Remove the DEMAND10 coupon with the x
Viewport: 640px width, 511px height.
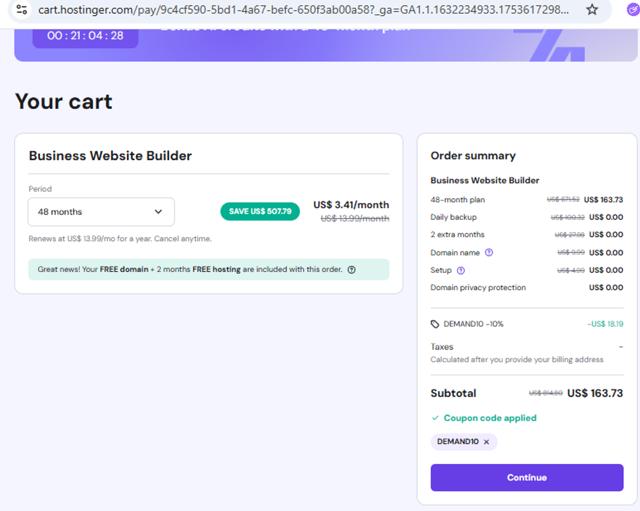[487, 442]
